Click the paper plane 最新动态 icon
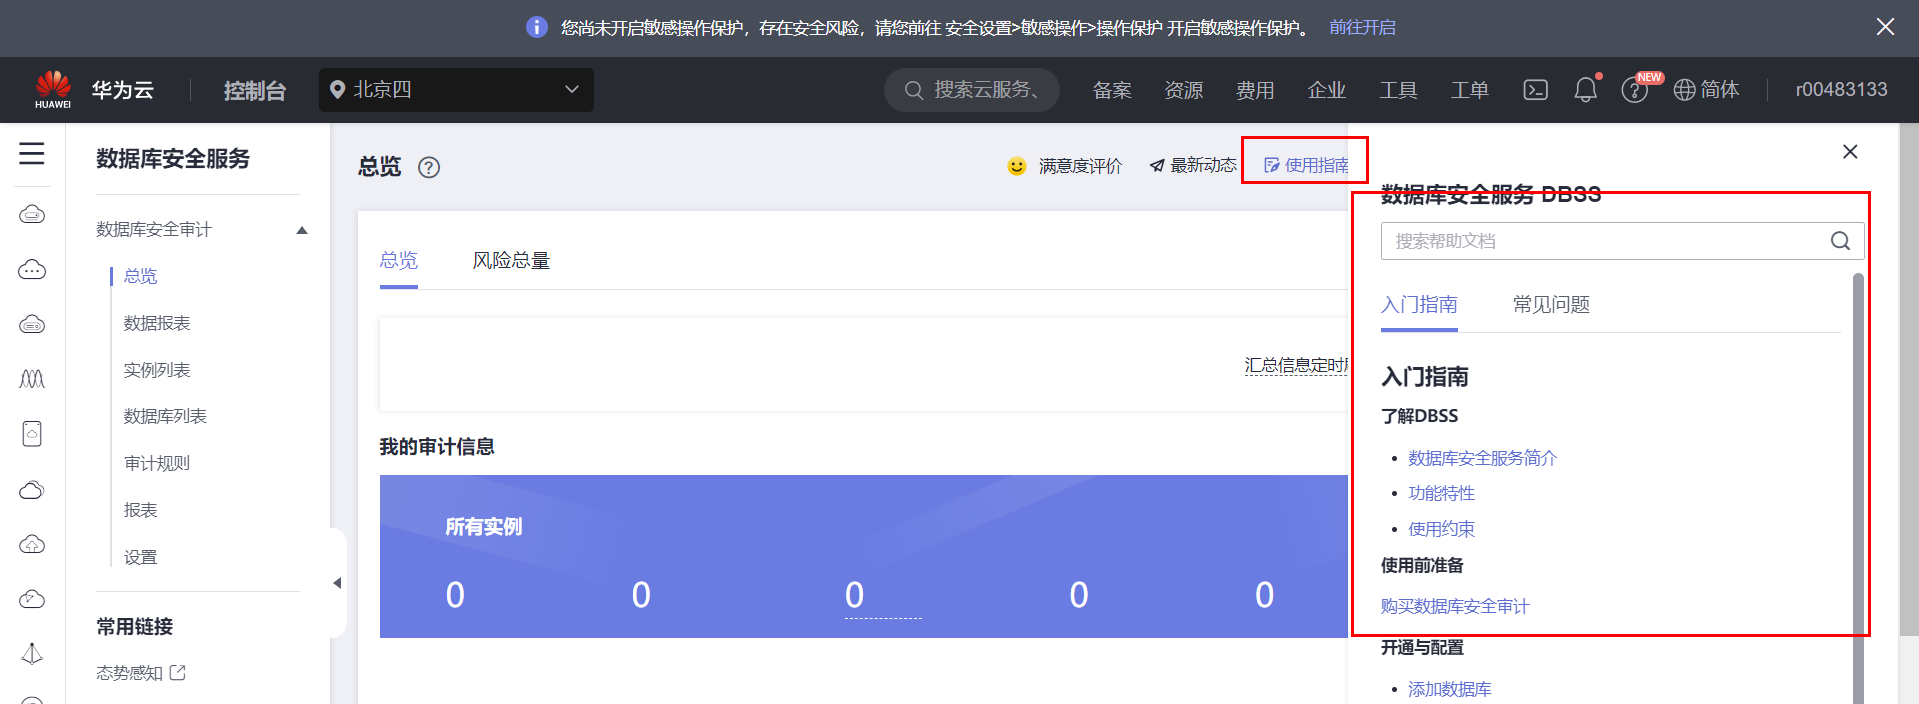 1157,166
